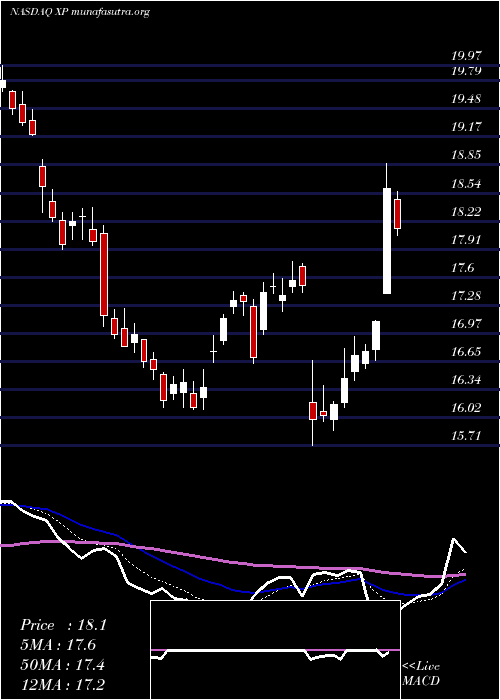Click the 18.54 price axis label
This screenshot has height=700, width=500.
[x=467, y=183]
